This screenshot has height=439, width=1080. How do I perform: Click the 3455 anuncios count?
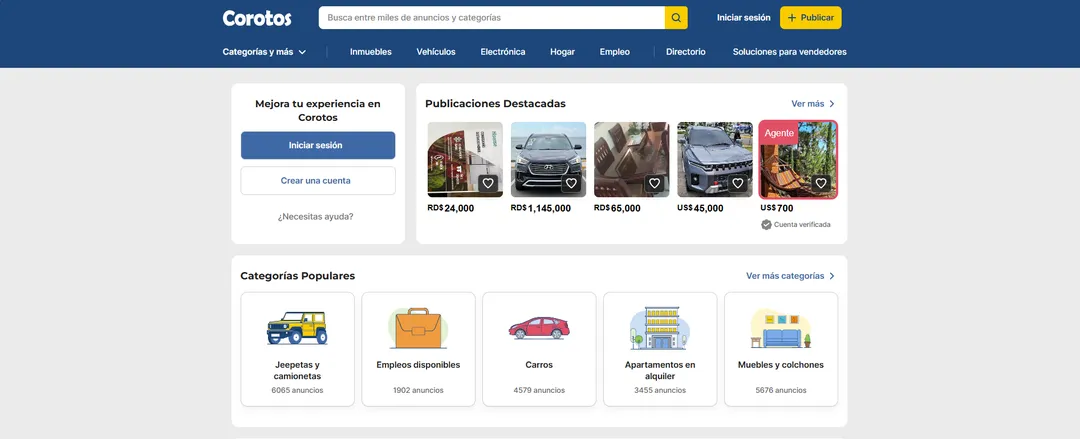660,390
